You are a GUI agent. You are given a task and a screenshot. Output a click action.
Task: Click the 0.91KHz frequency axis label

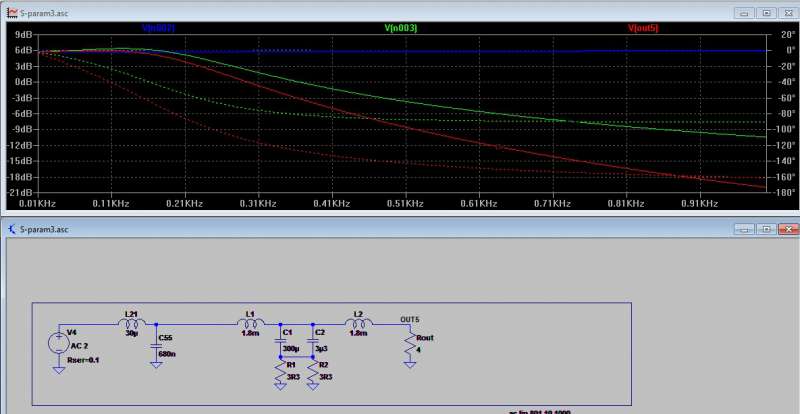click(x=699, y=203)
